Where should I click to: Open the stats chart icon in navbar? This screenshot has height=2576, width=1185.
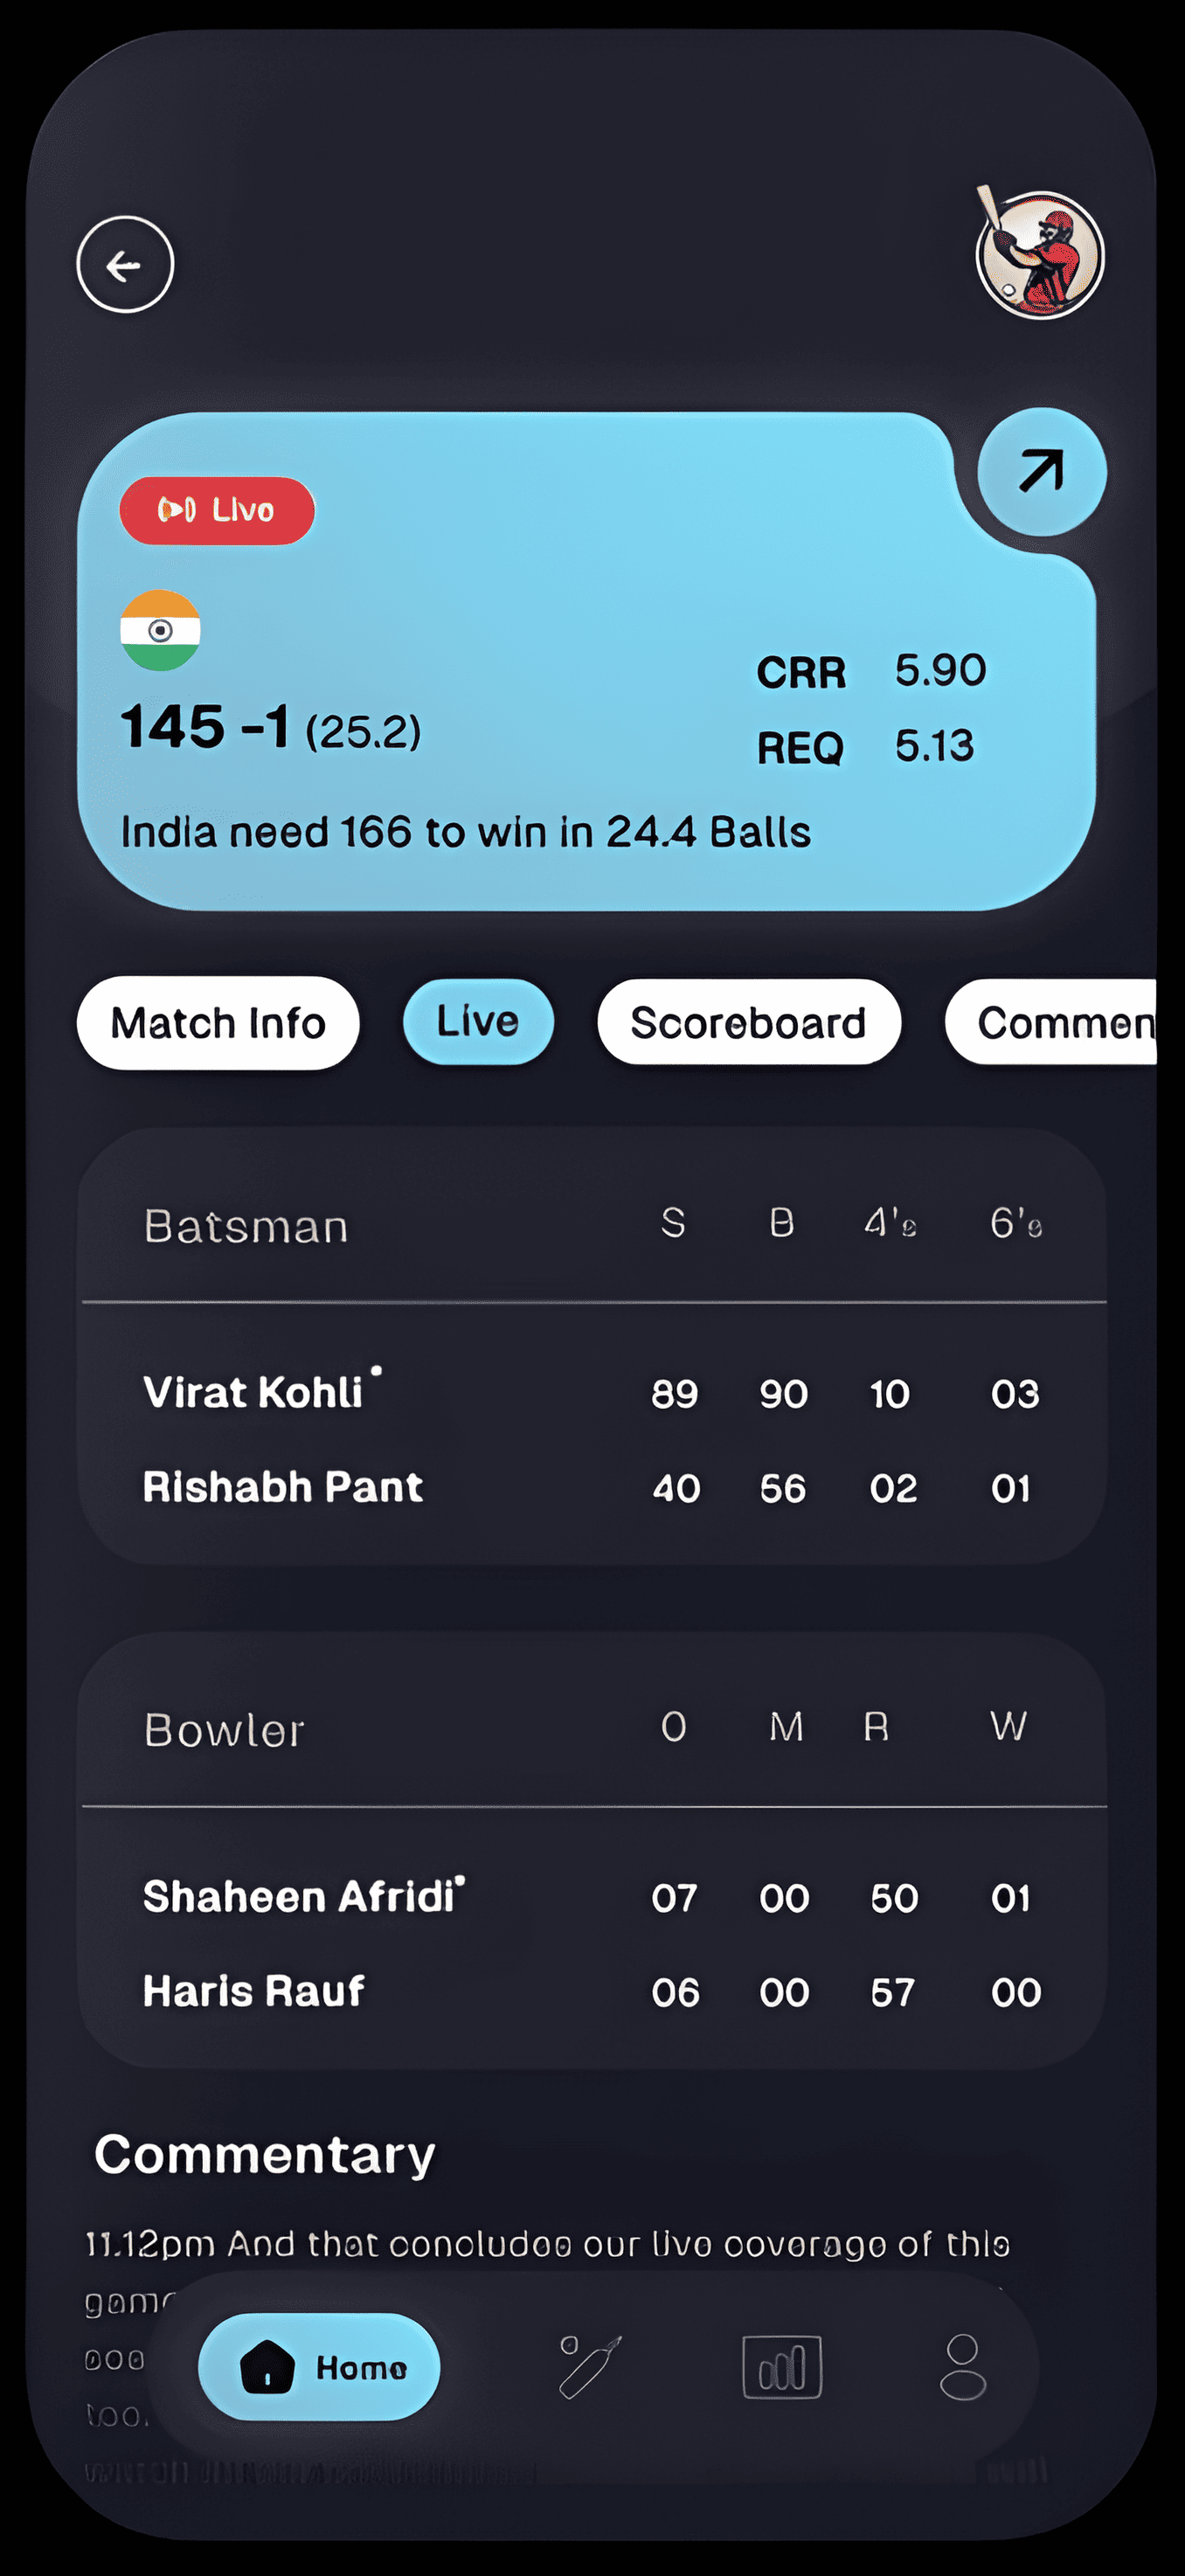(x=782, y=2366)
